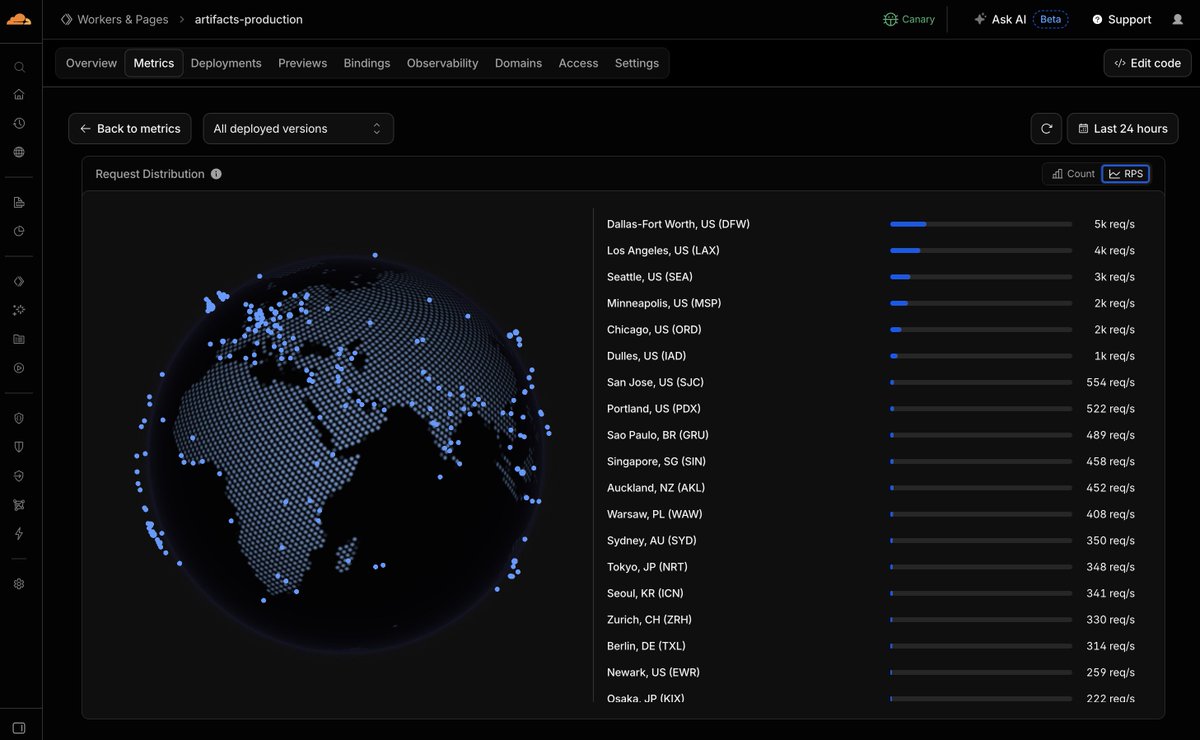
Task: Toggle the sidebar collapse icon at bottom
Action: click(19, 728)
